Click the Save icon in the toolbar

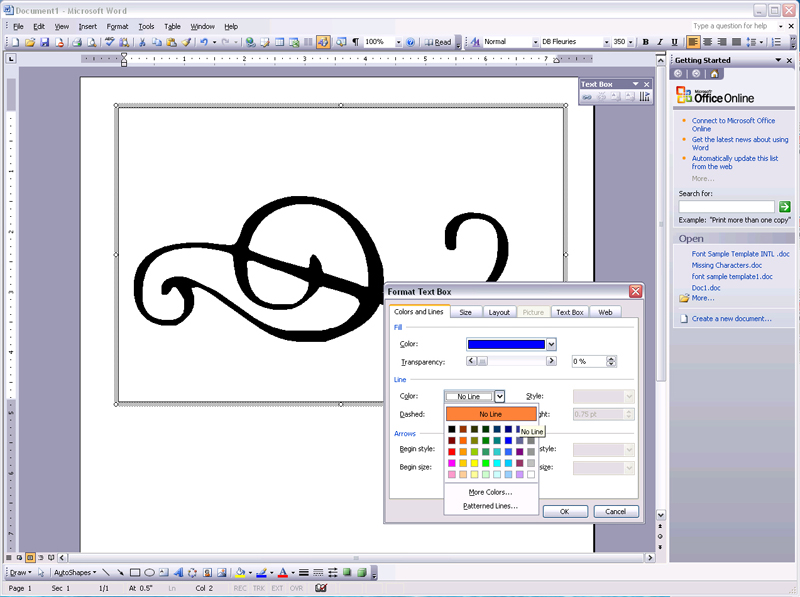(45, 43)
